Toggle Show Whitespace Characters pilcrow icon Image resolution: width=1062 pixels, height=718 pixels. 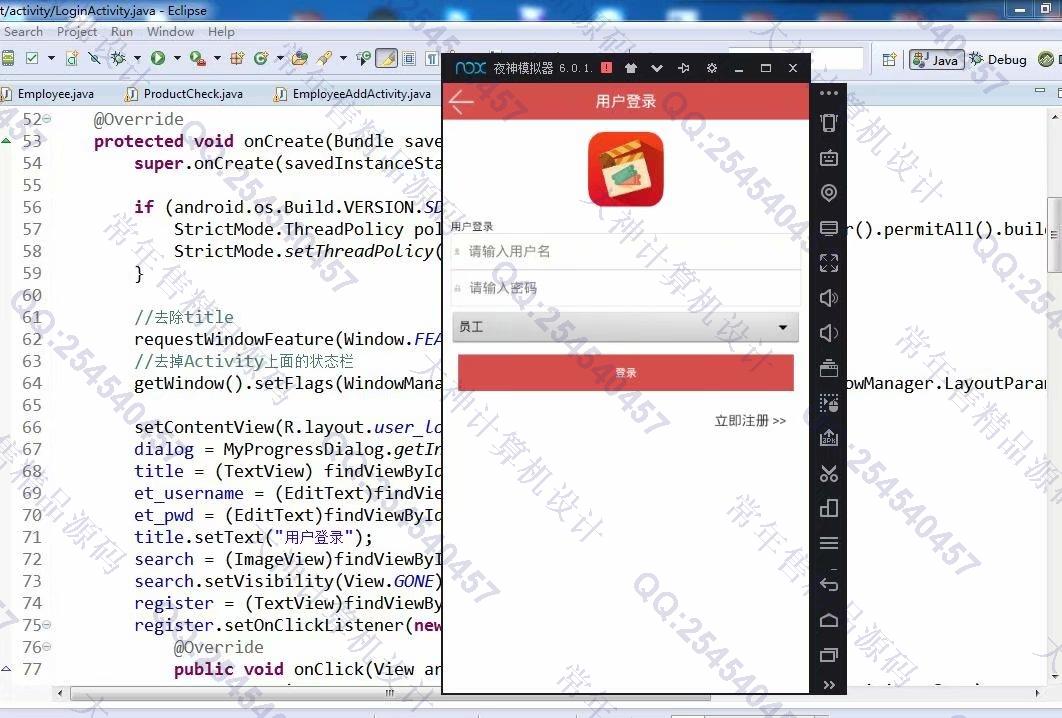(432, 58)
